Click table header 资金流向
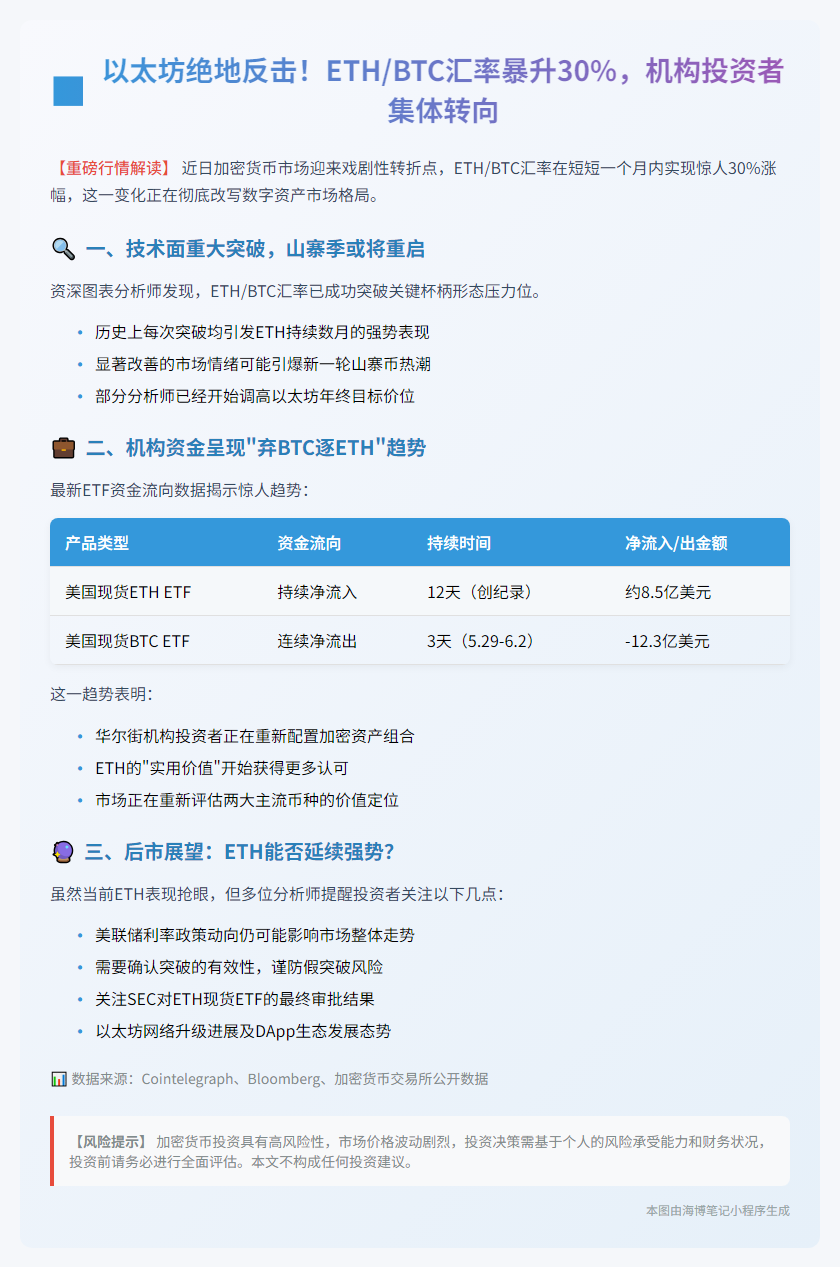840x1267 pixels. tap(309, 543)
